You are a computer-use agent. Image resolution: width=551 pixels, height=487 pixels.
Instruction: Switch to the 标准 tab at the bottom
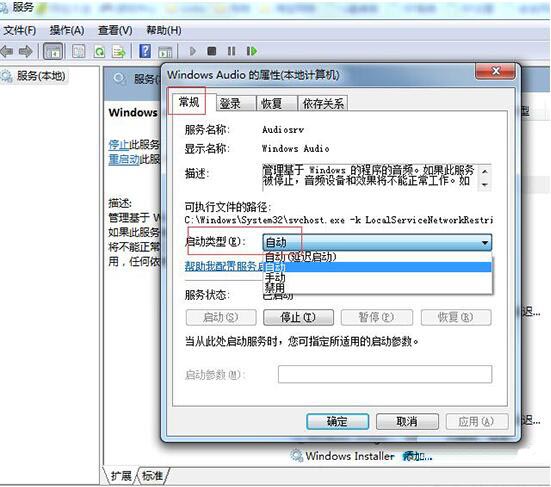153,476
